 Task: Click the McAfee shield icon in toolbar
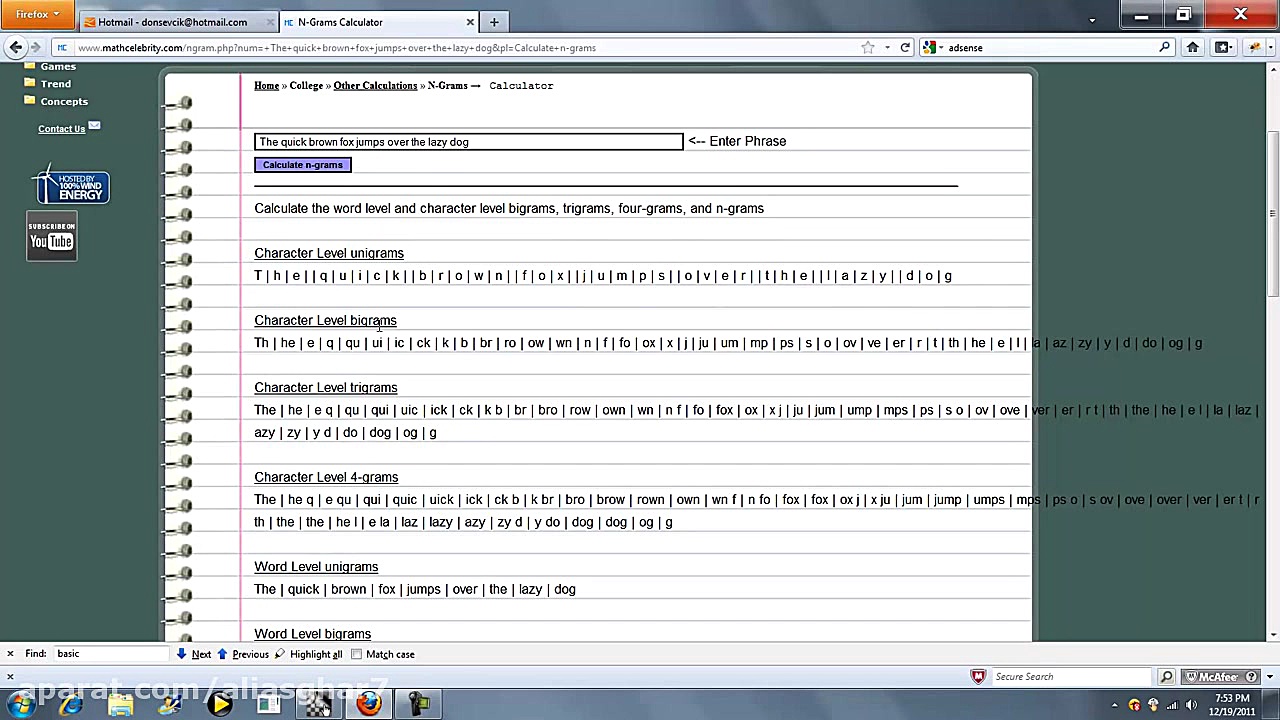tap(978, 677)
